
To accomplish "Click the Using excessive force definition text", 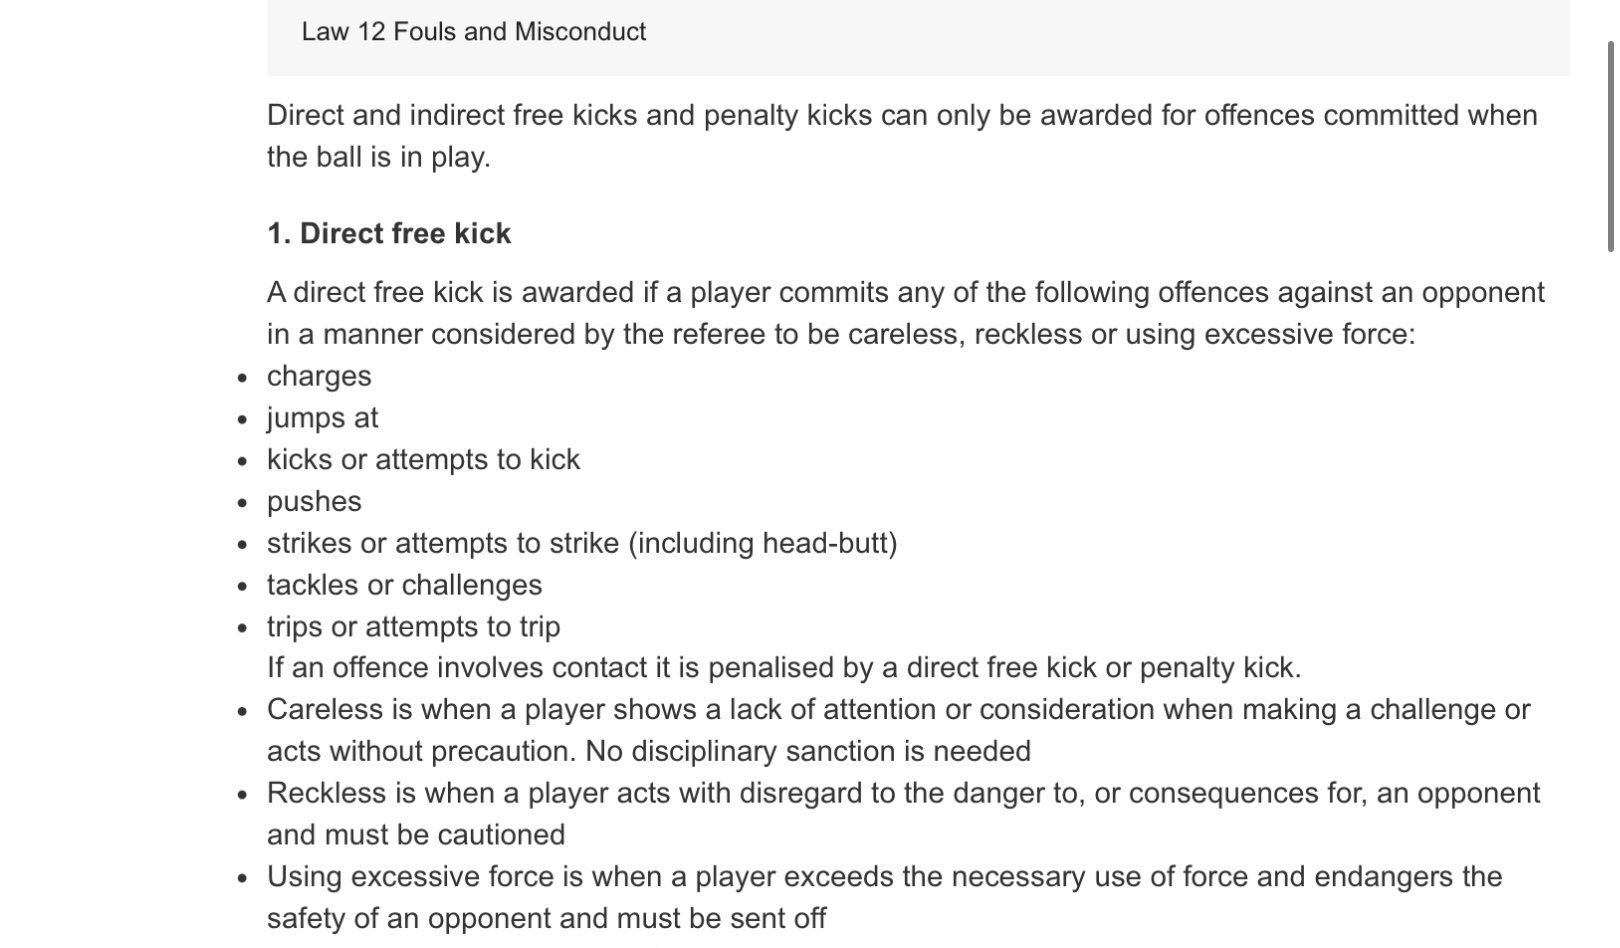I will 884,898.
